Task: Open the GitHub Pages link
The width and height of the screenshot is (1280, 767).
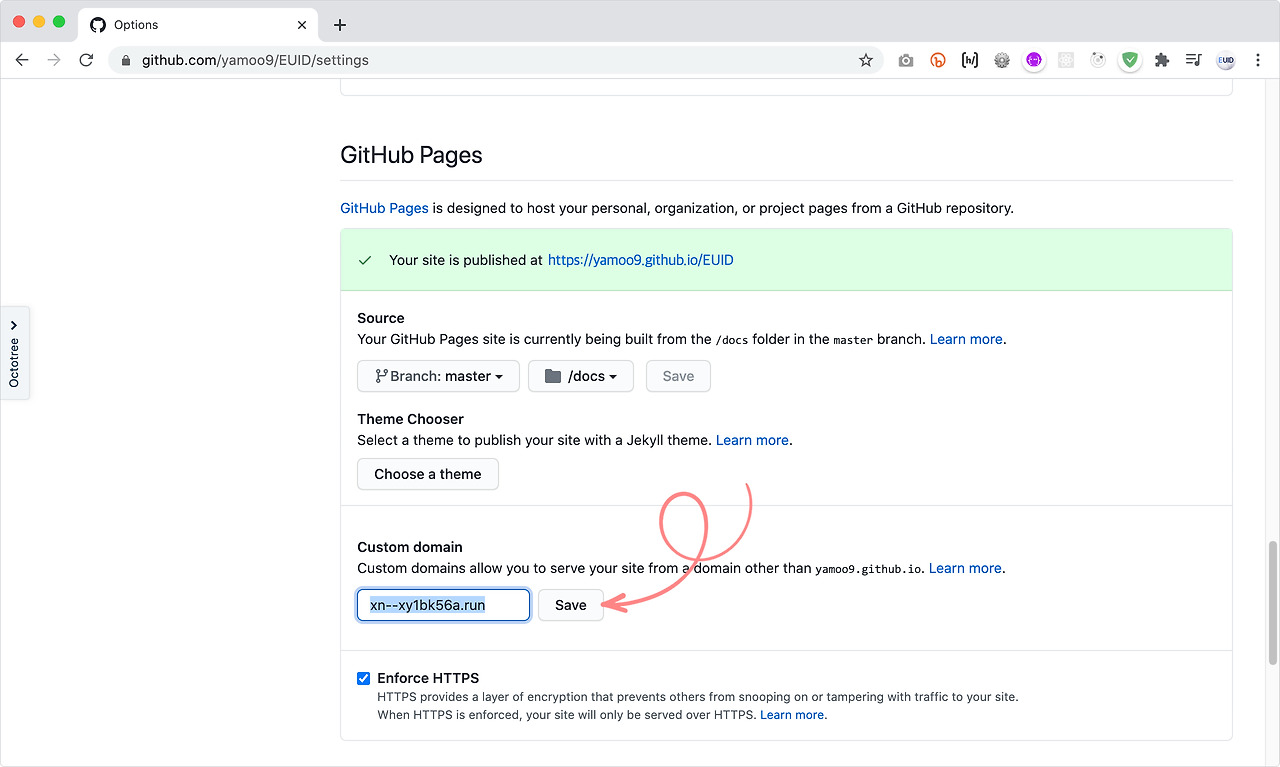Action: point(384,208)
